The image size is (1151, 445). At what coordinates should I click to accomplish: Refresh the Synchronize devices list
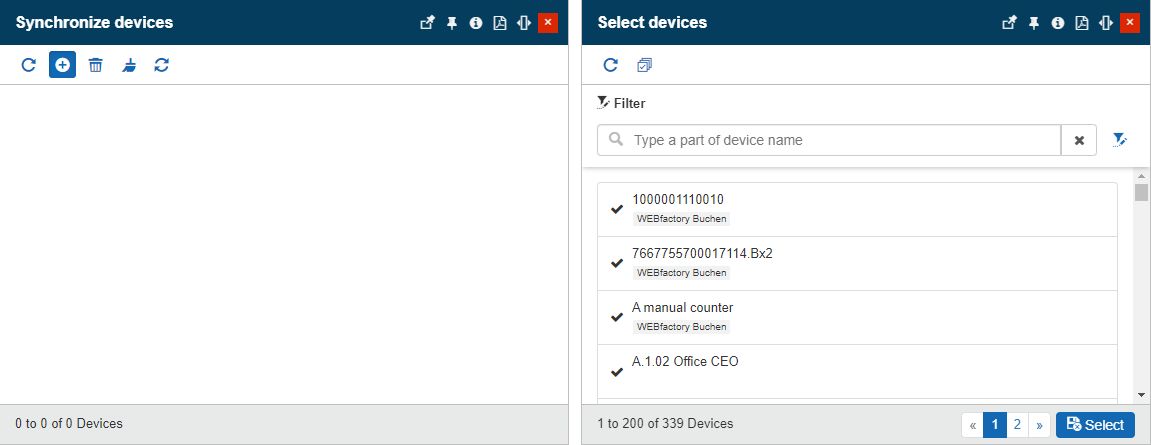(x=29, y=65)
